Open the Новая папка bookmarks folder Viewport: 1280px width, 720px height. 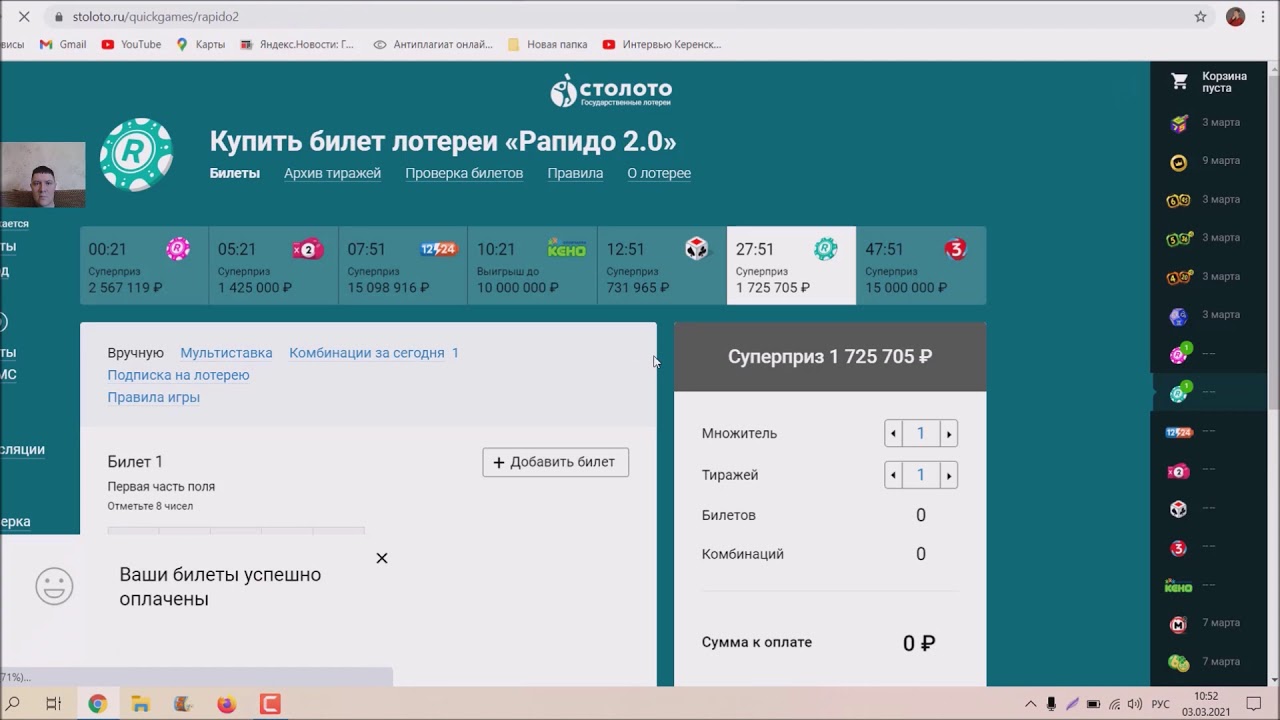(x=548, y=44)
